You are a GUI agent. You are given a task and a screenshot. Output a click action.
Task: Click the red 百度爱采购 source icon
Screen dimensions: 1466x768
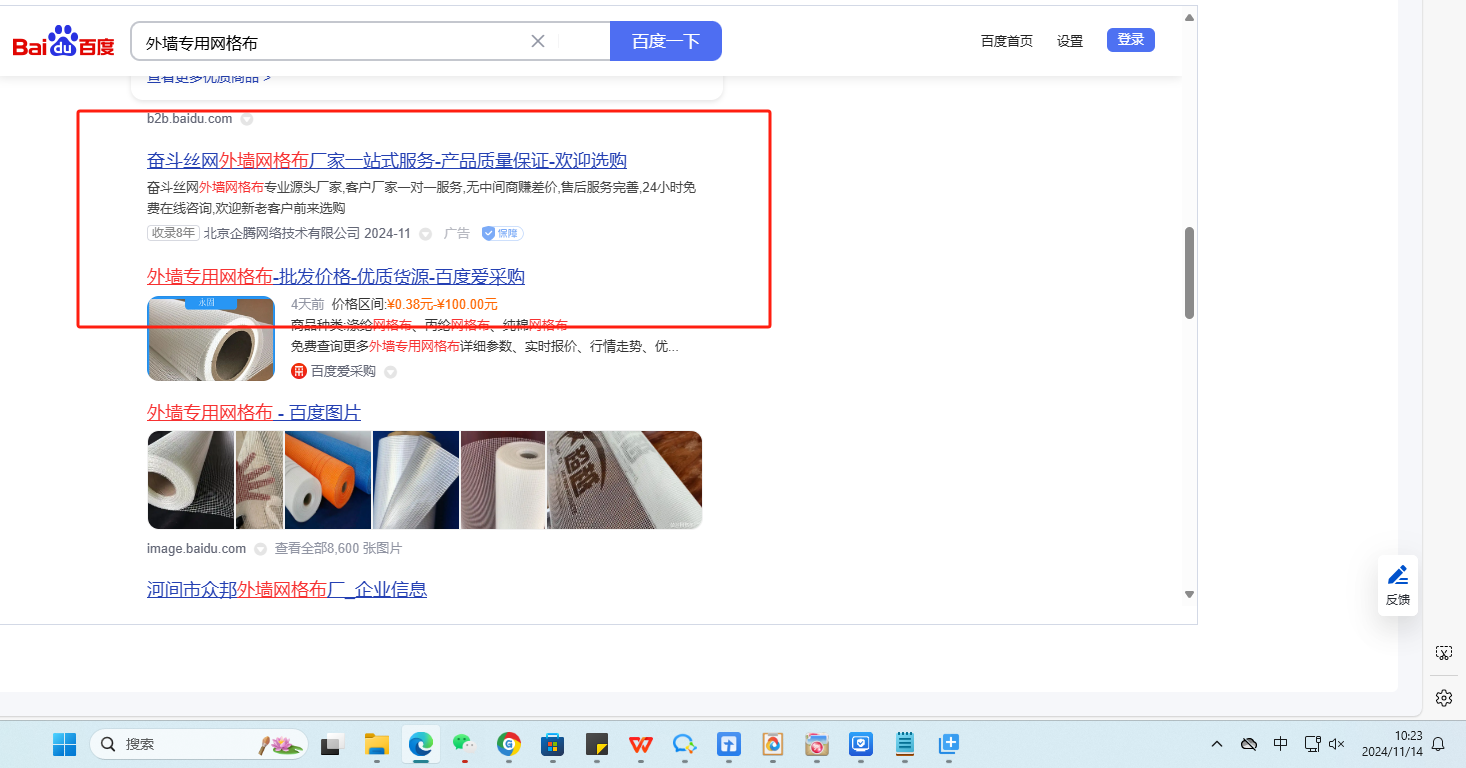(298, 371)
